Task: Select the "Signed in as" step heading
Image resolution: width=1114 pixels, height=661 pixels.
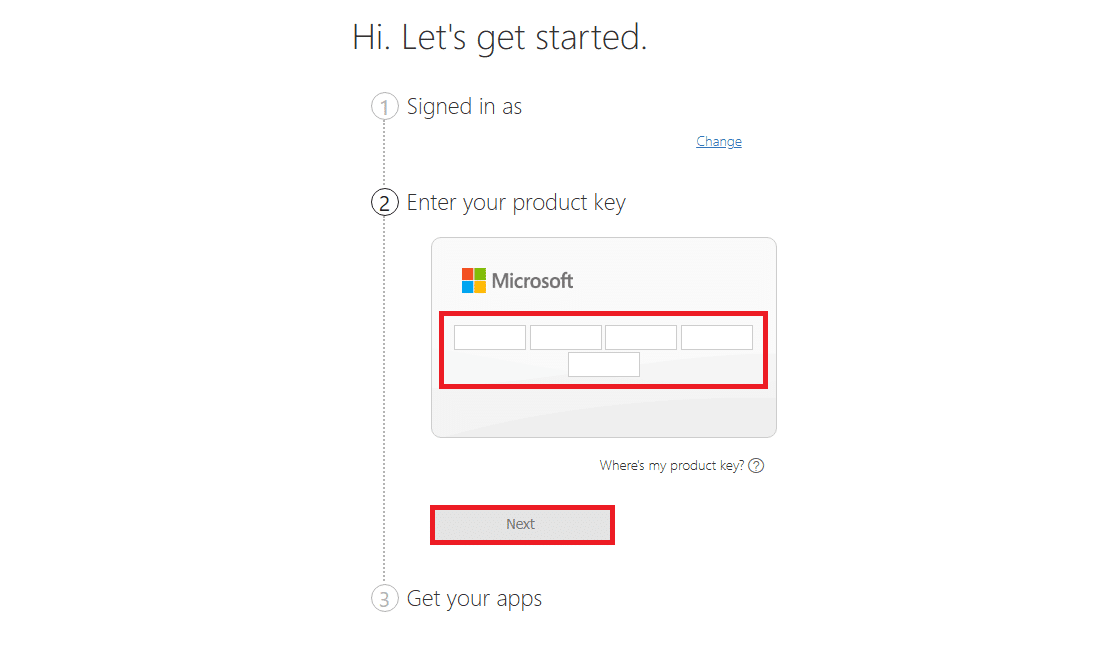Action: (464, 107)
